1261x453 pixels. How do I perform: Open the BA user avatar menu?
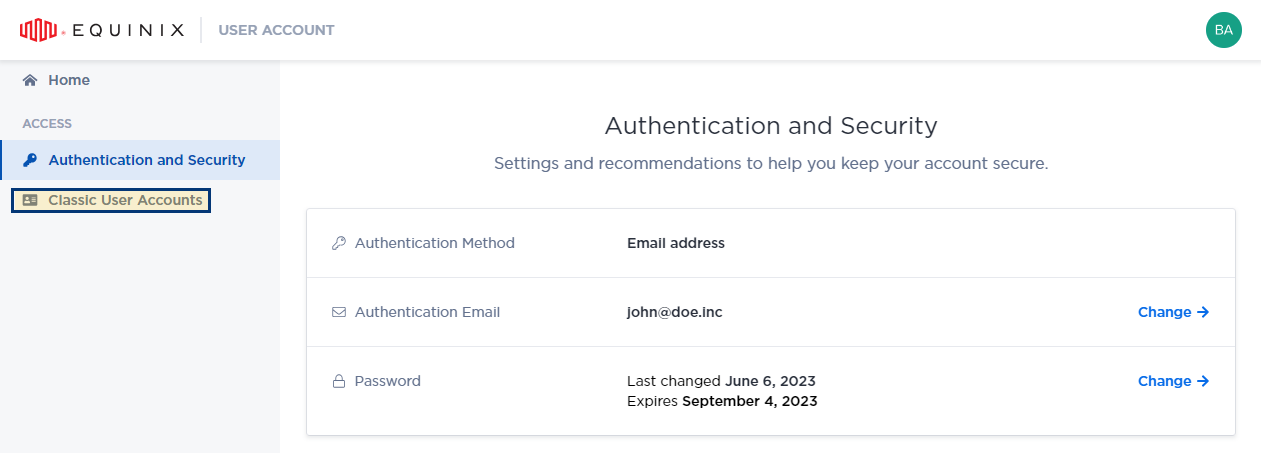[1223, 30]
